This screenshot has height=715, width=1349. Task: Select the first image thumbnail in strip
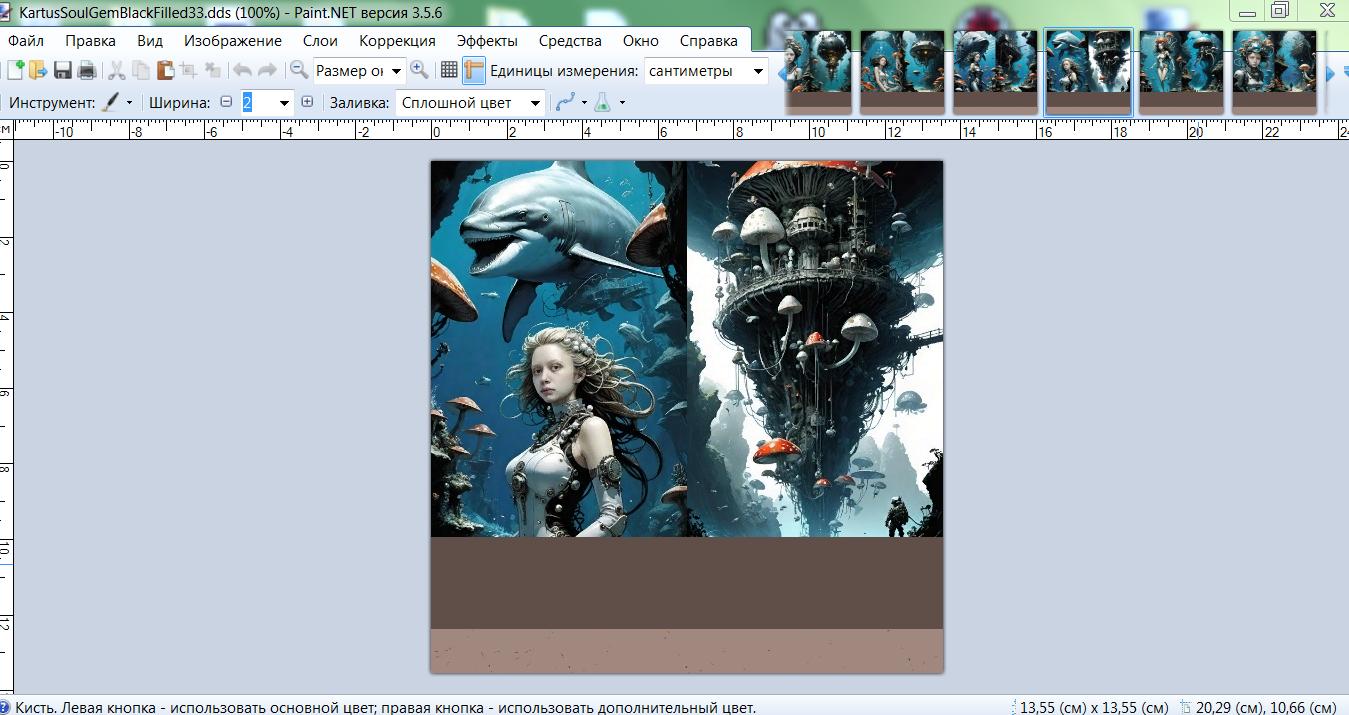(818, 69)
